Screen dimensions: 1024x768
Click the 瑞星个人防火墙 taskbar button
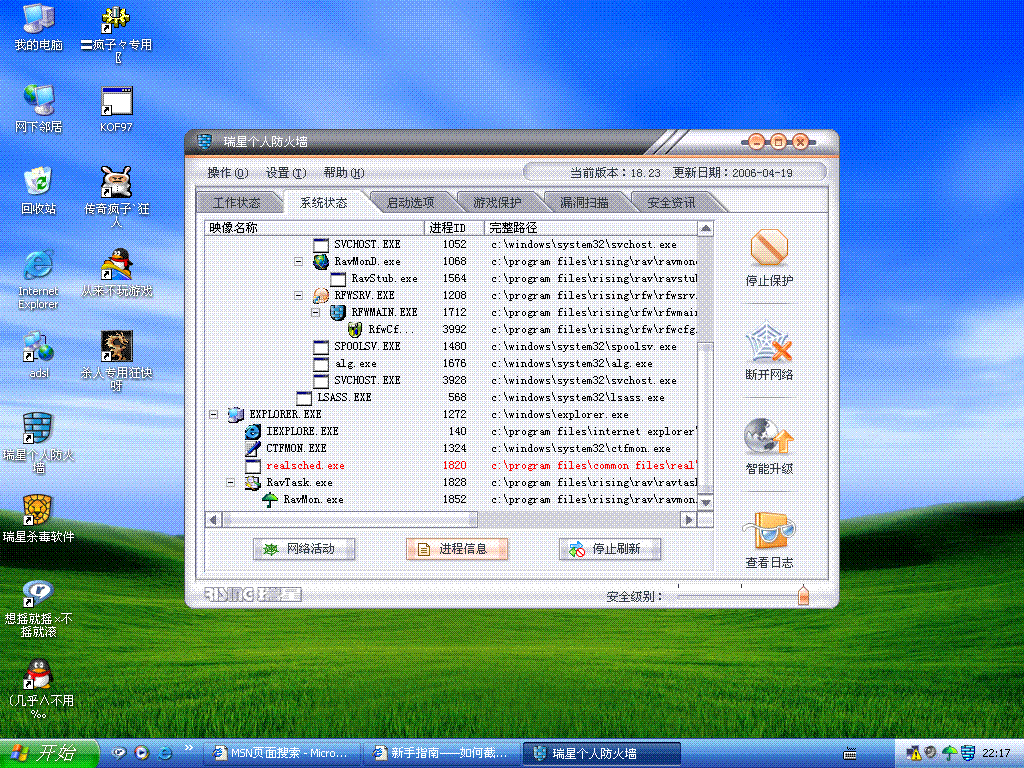click(601, 754)
